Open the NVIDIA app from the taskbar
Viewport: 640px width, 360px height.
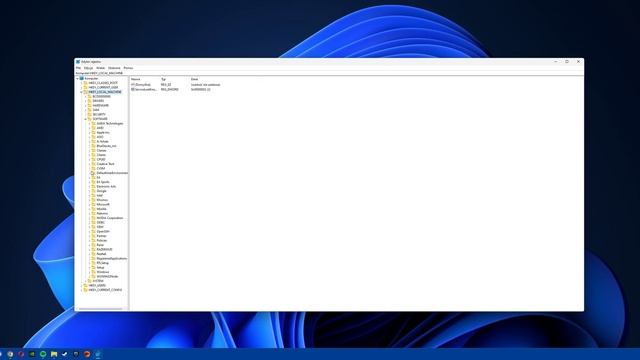(x=32, y=354)
